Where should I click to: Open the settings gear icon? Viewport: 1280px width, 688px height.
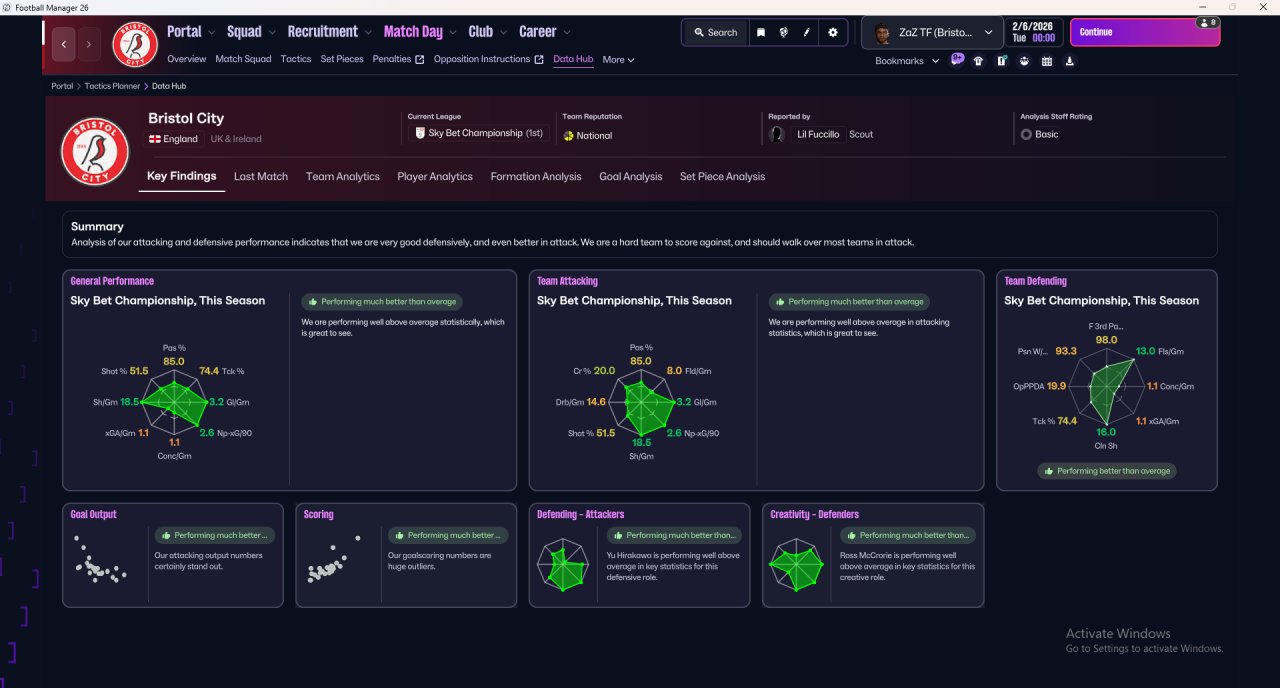click(x=833, y=32)
